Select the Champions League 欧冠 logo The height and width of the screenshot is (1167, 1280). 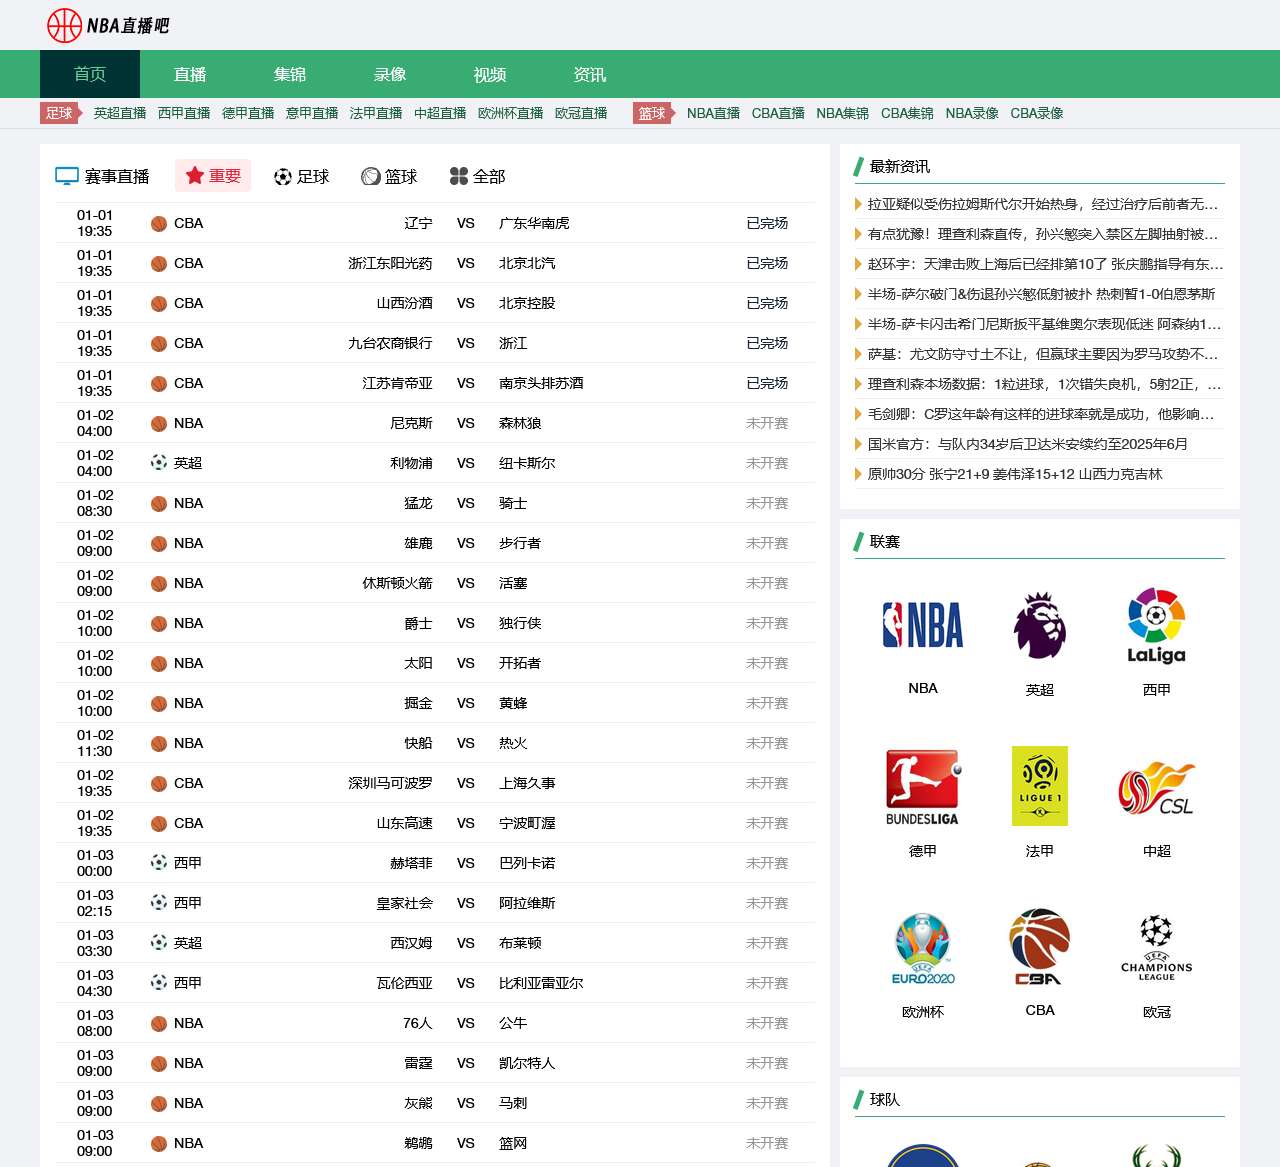[x=1157, y=948]
